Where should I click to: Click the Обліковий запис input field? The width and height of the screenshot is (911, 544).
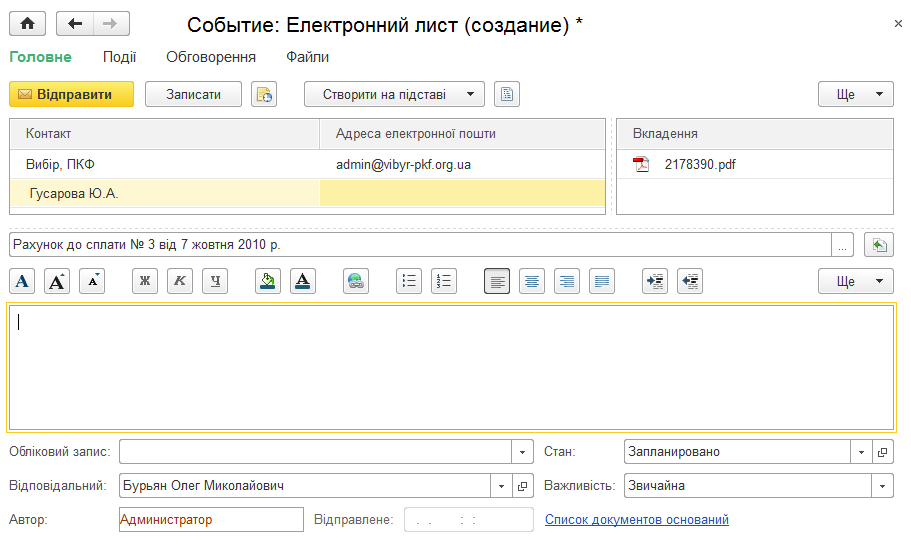[x=315, y=452]
